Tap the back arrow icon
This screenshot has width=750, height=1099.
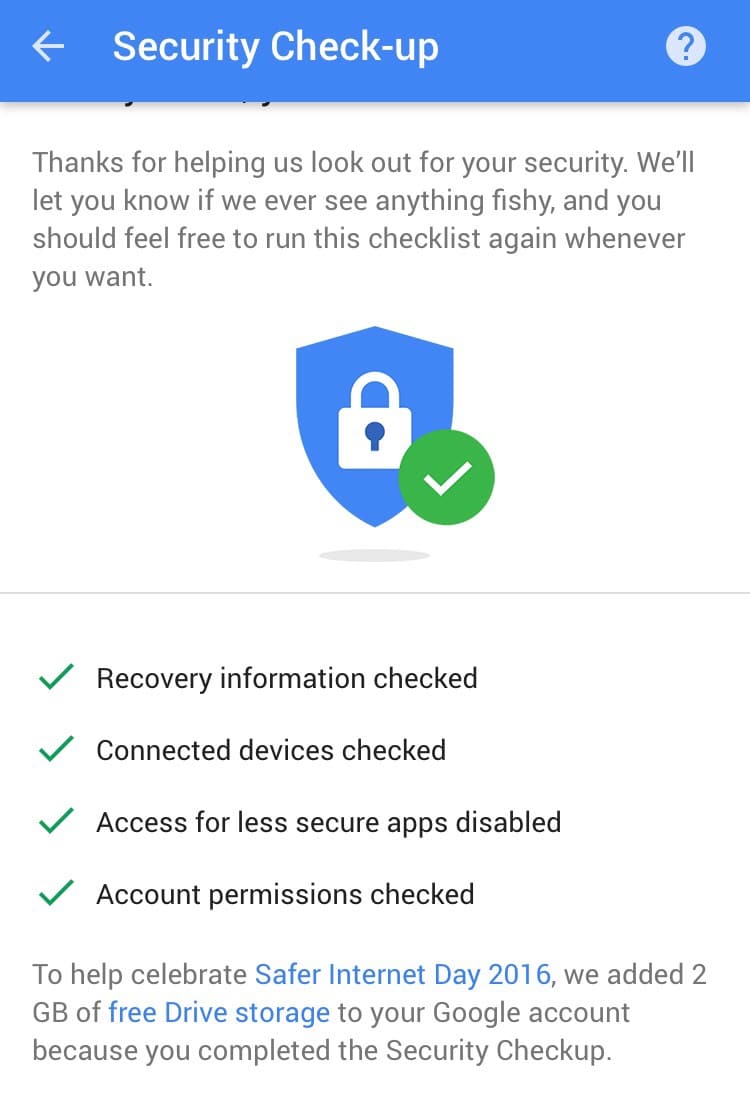pos(48,47)
